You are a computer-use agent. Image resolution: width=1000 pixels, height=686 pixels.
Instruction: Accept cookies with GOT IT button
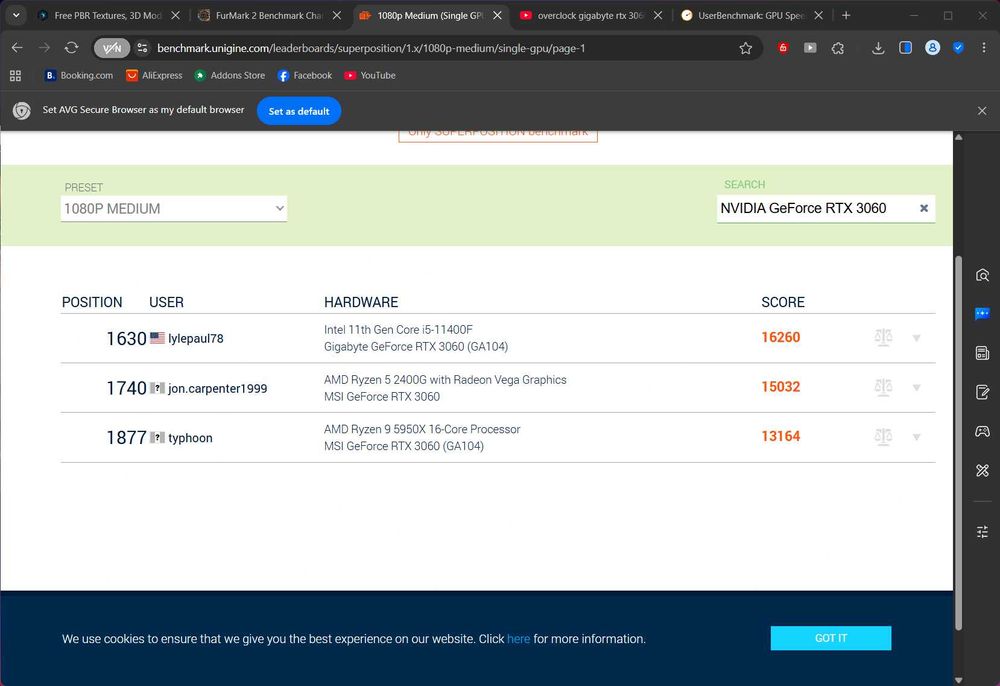coord(830,638)
